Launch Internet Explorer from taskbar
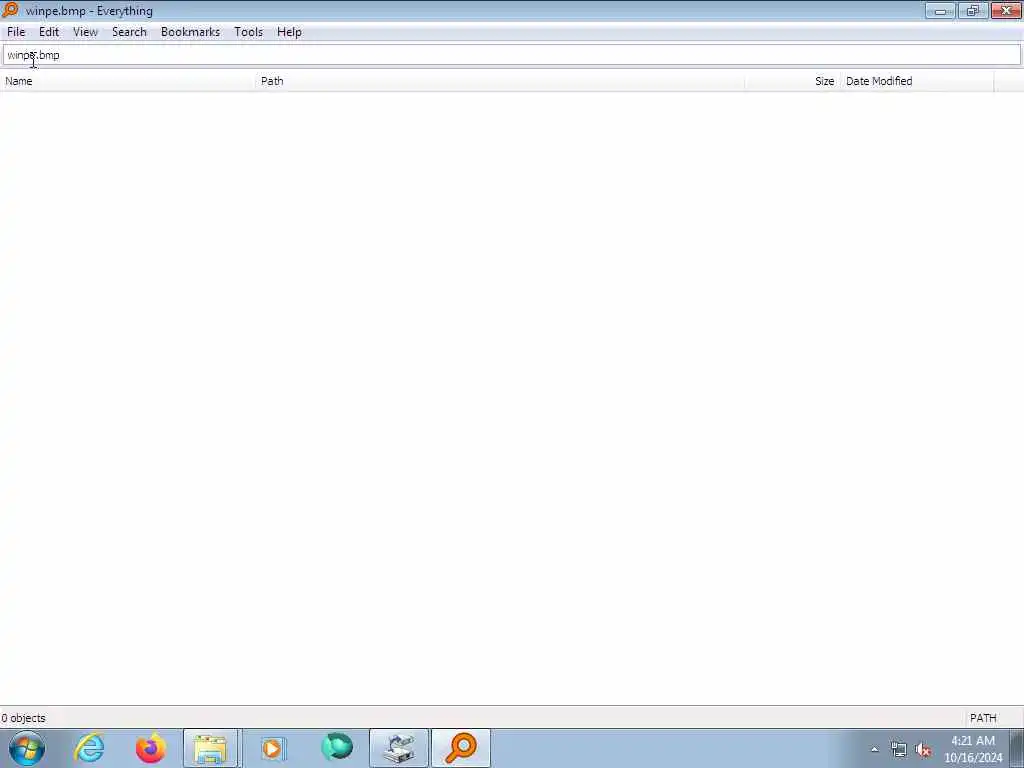 pos(89,748)
